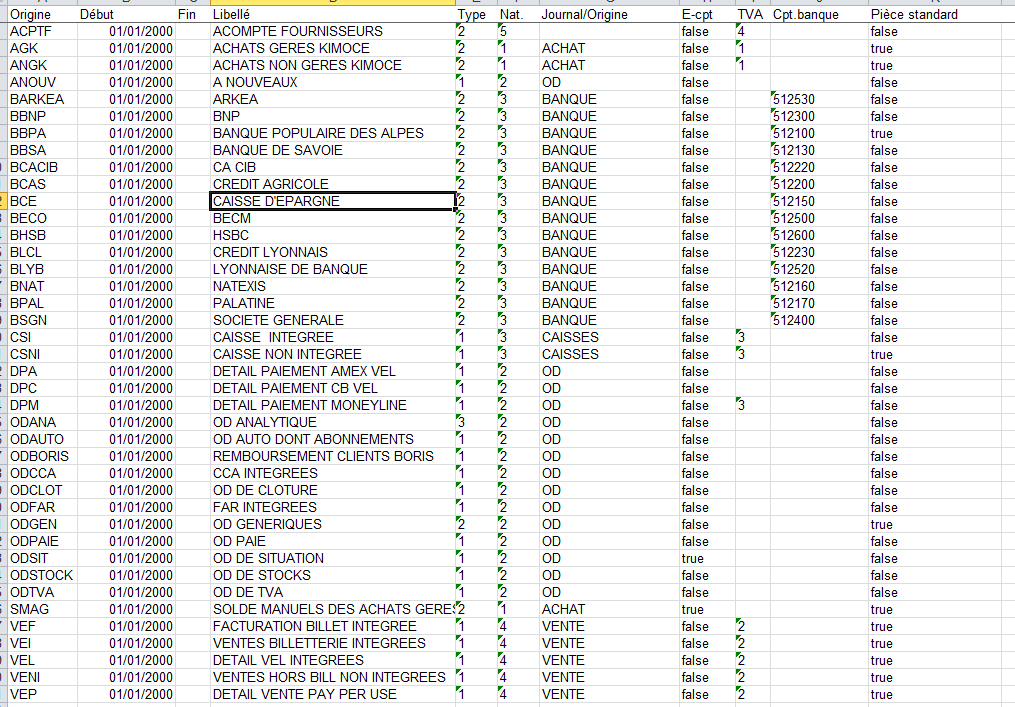The height and width of the screenshot is (707, 1015).
Task: Click the ODANA origin code cell
Action: pyautogui.click(x=31, y=422)
